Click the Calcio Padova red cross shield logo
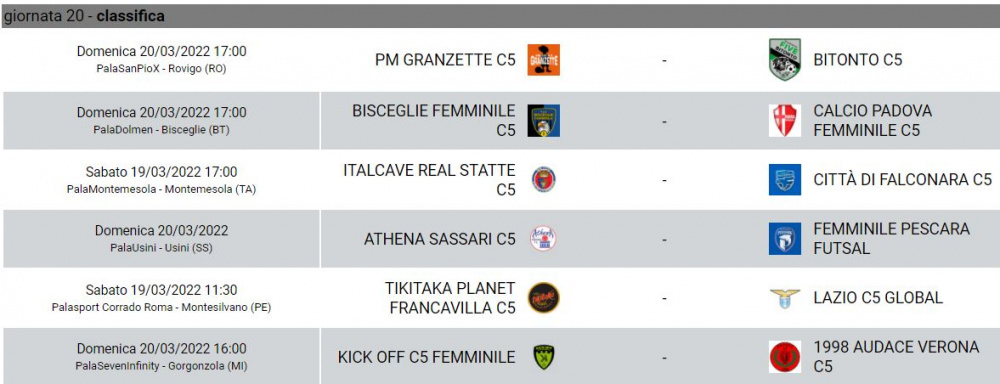The height and width of the screenshot is (384, 1000). (x=784, y=121)
